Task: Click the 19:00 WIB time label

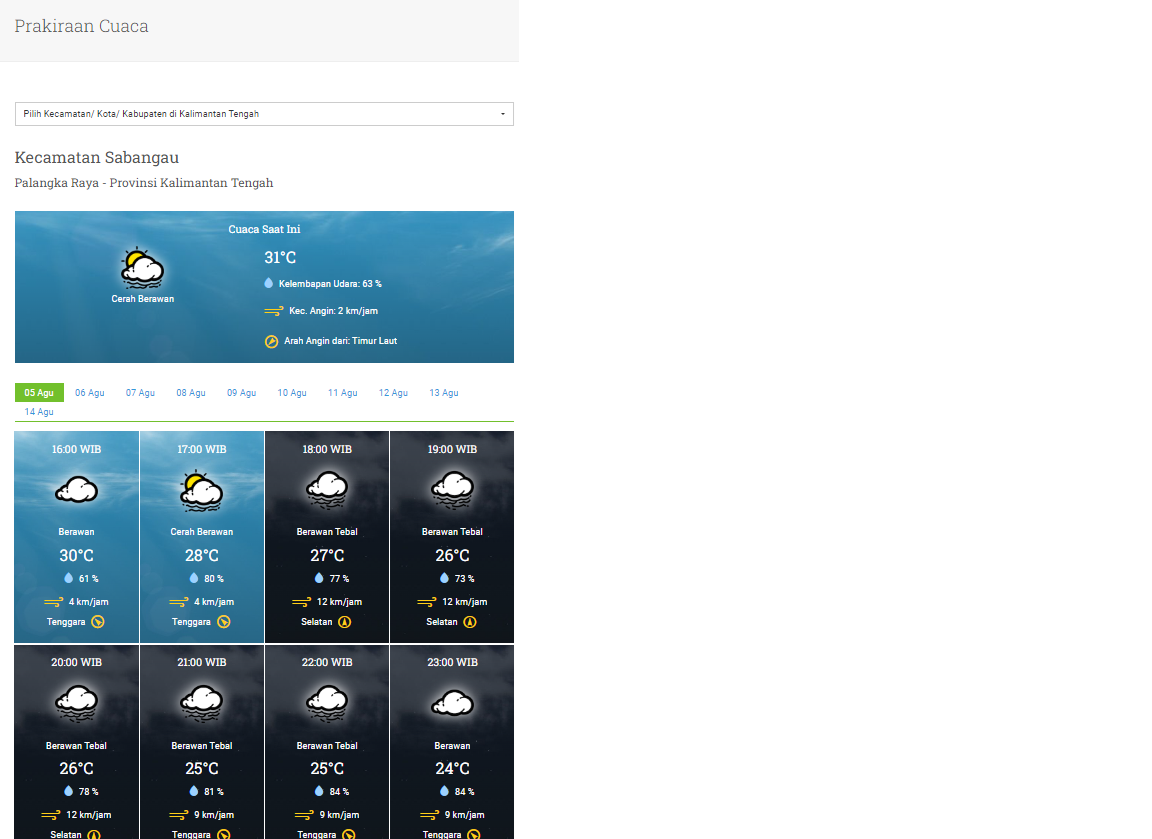Action: 453,449
